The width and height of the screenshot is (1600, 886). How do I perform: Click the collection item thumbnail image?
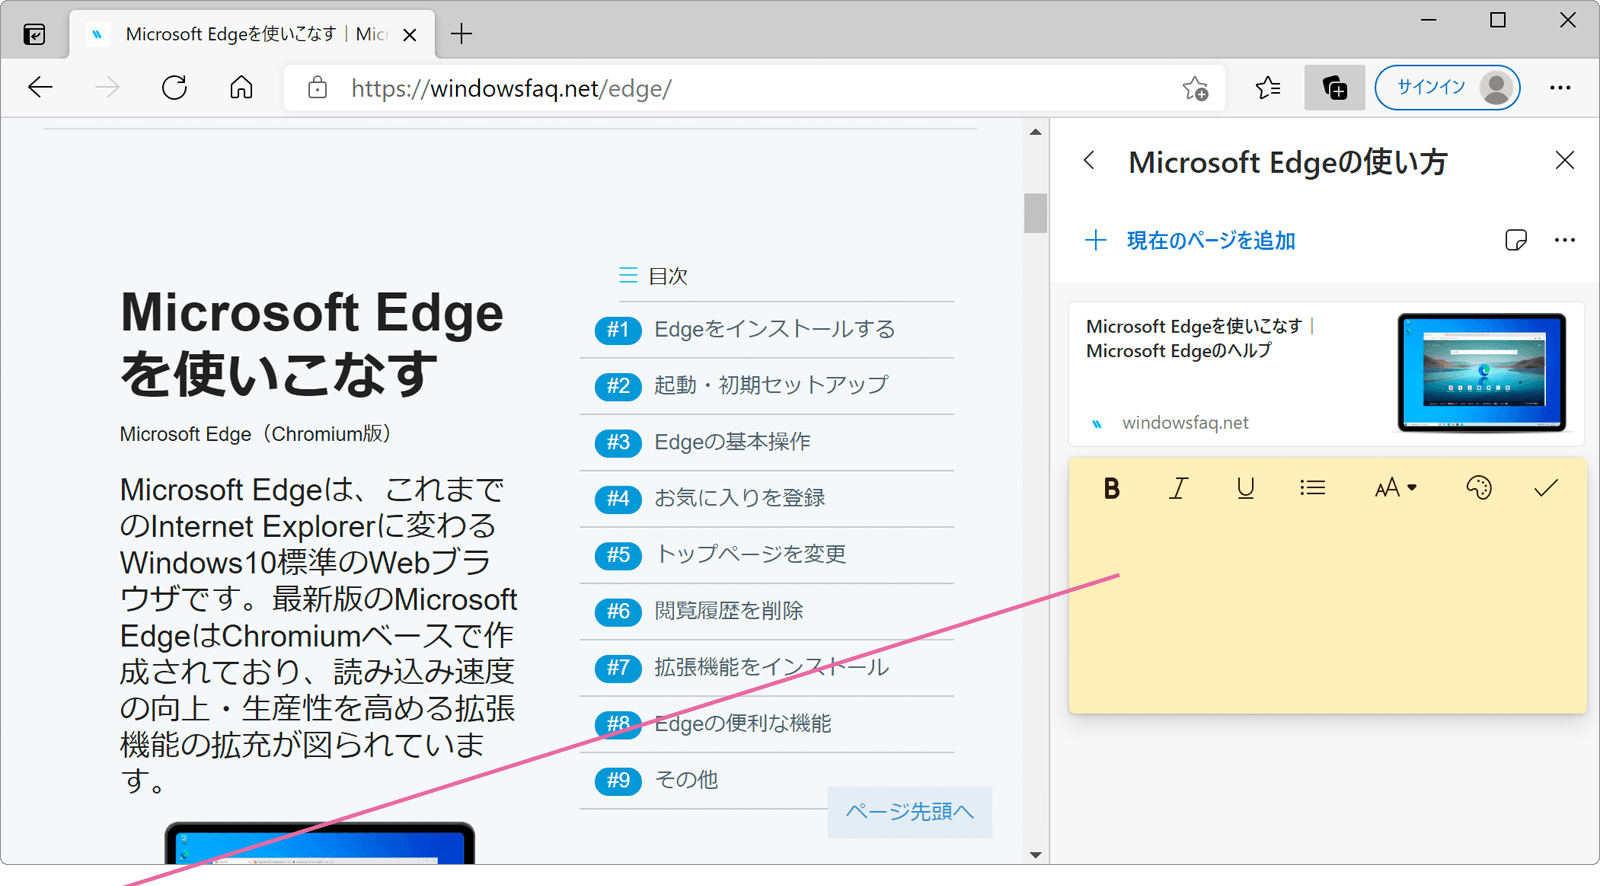[x=1482, y=372]
